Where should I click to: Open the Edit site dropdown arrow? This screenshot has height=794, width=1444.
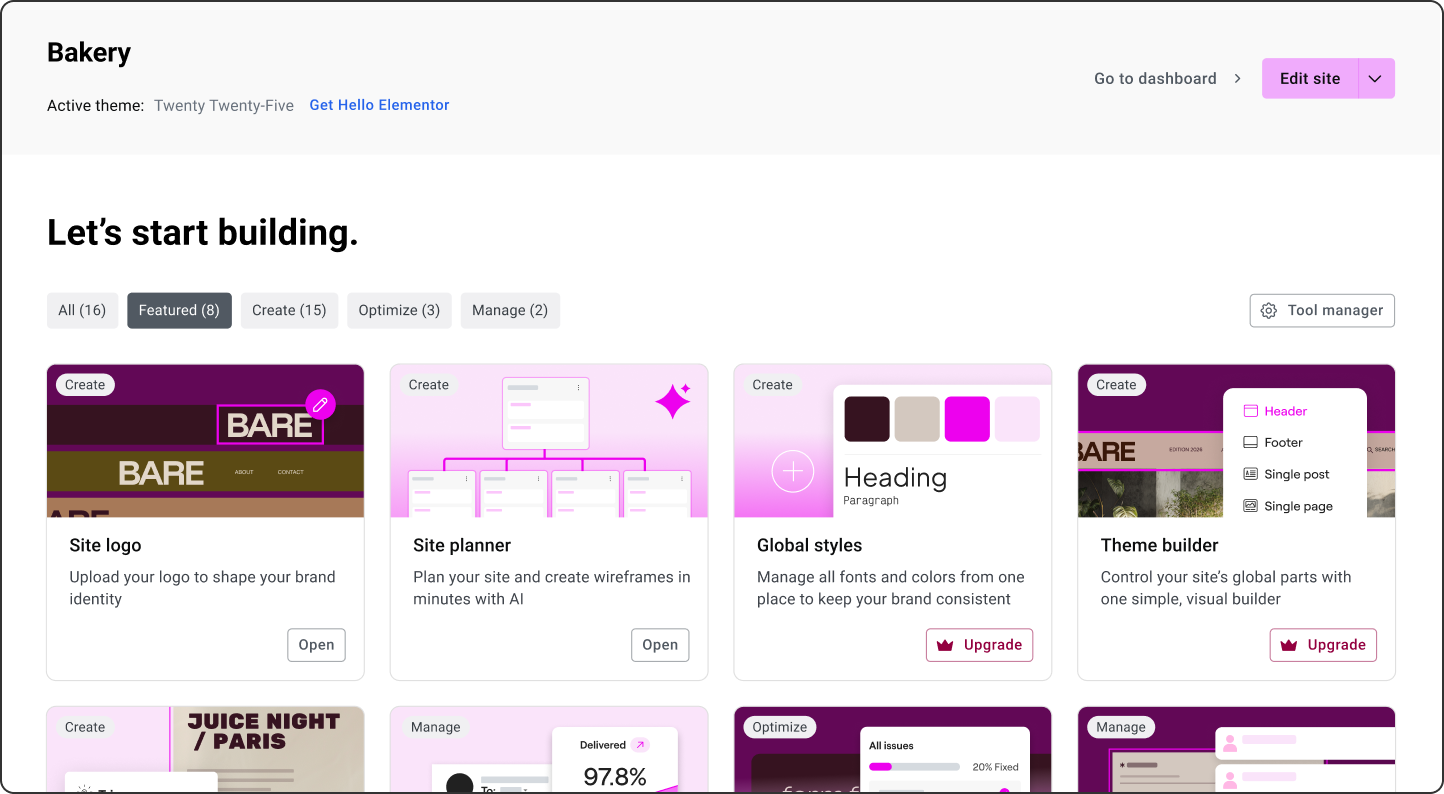tap(1376, 78)
